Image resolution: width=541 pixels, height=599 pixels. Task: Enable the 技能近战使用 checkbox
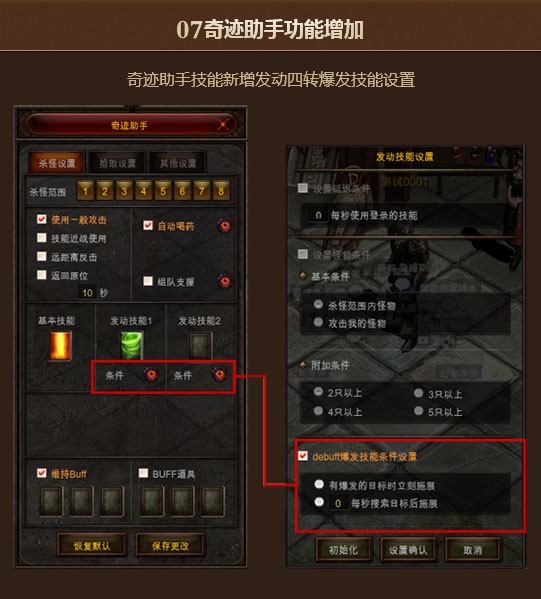click(42, 238)
